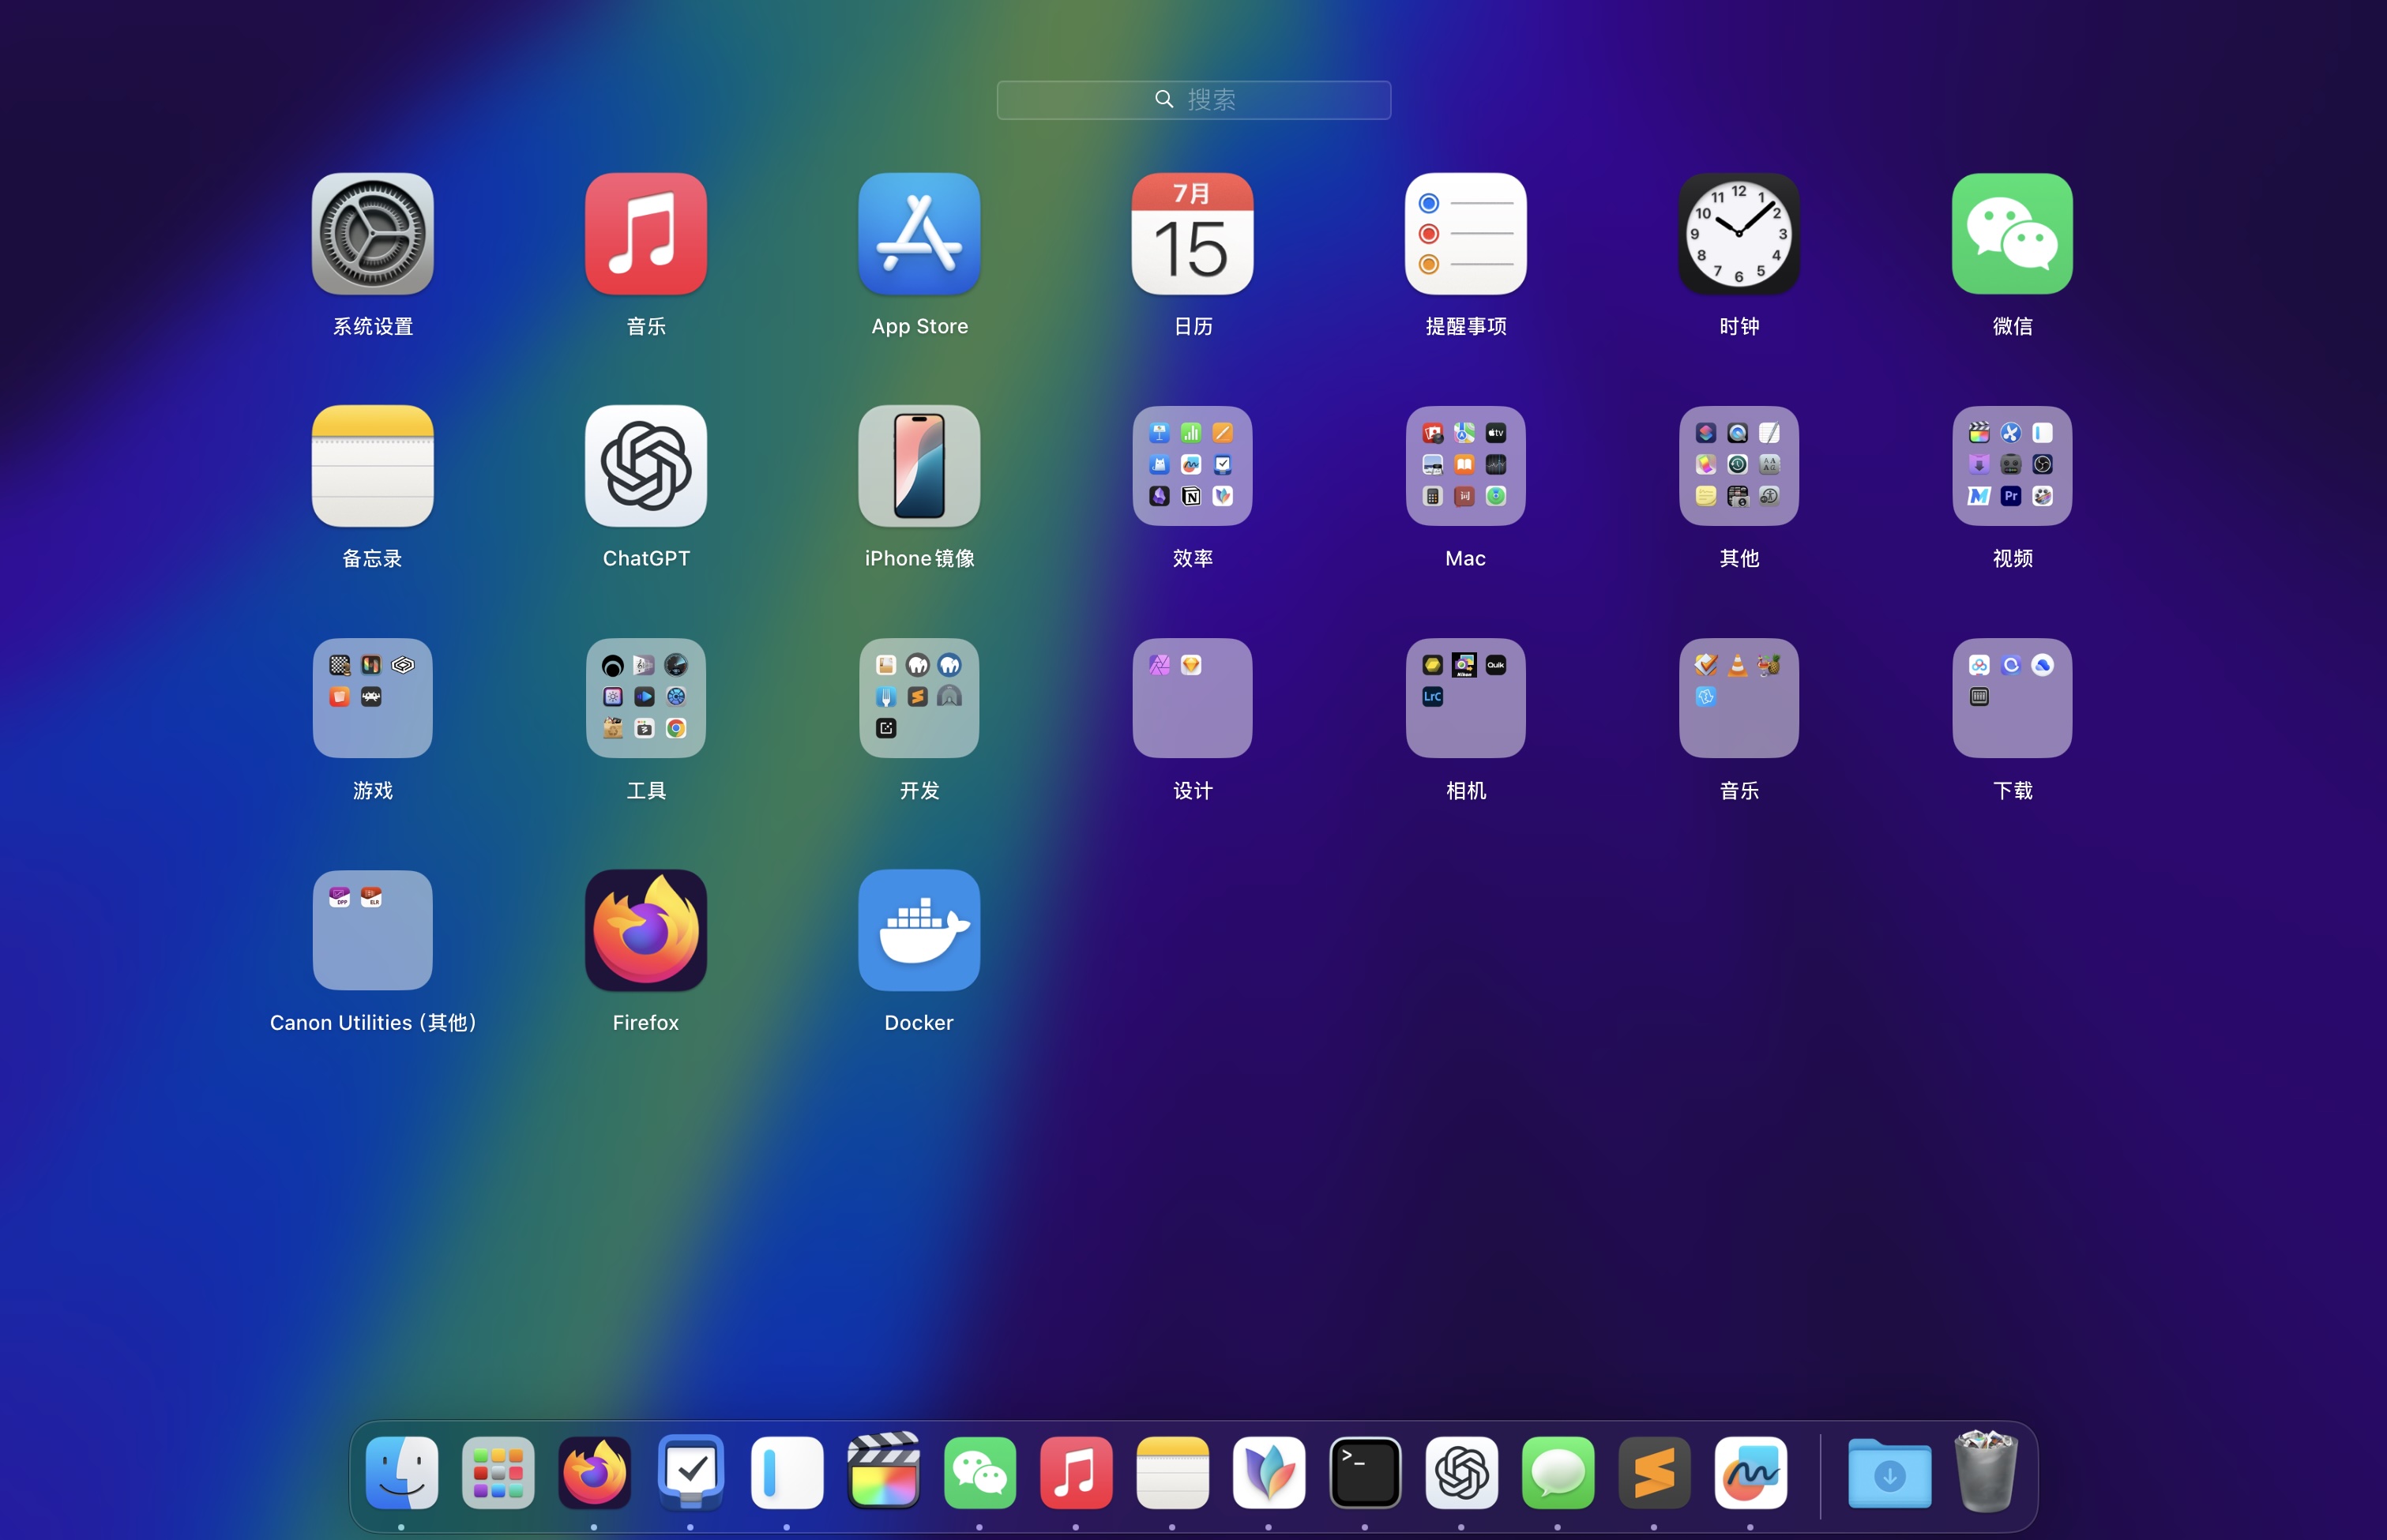Open ChatGPT from Launchpad grid
The image size is (2387, 1540).
coord(646,466)
